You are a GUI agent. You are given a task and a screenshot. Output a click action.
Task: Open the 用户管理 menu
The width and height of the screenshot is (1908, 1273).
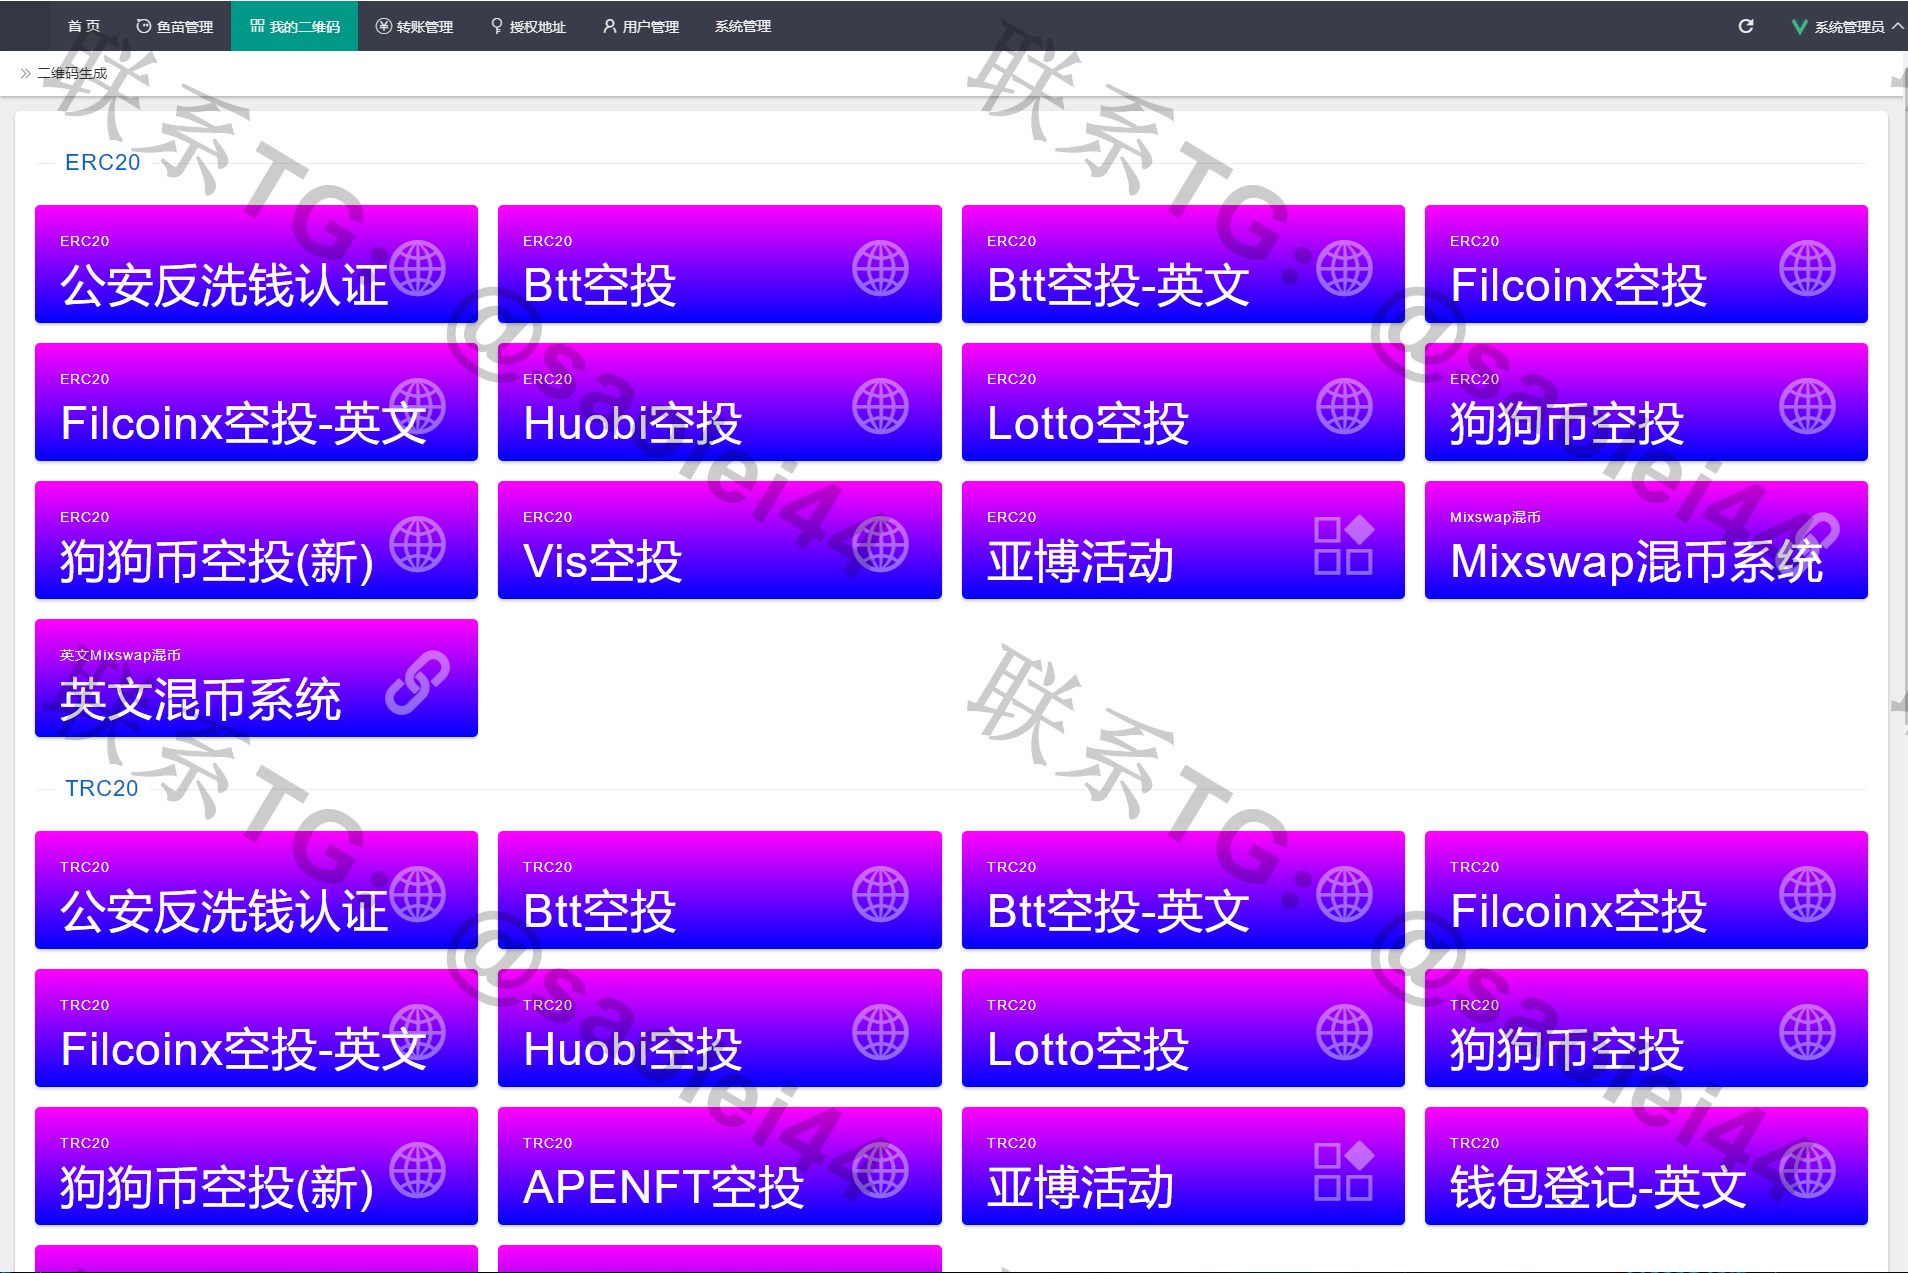641,26
